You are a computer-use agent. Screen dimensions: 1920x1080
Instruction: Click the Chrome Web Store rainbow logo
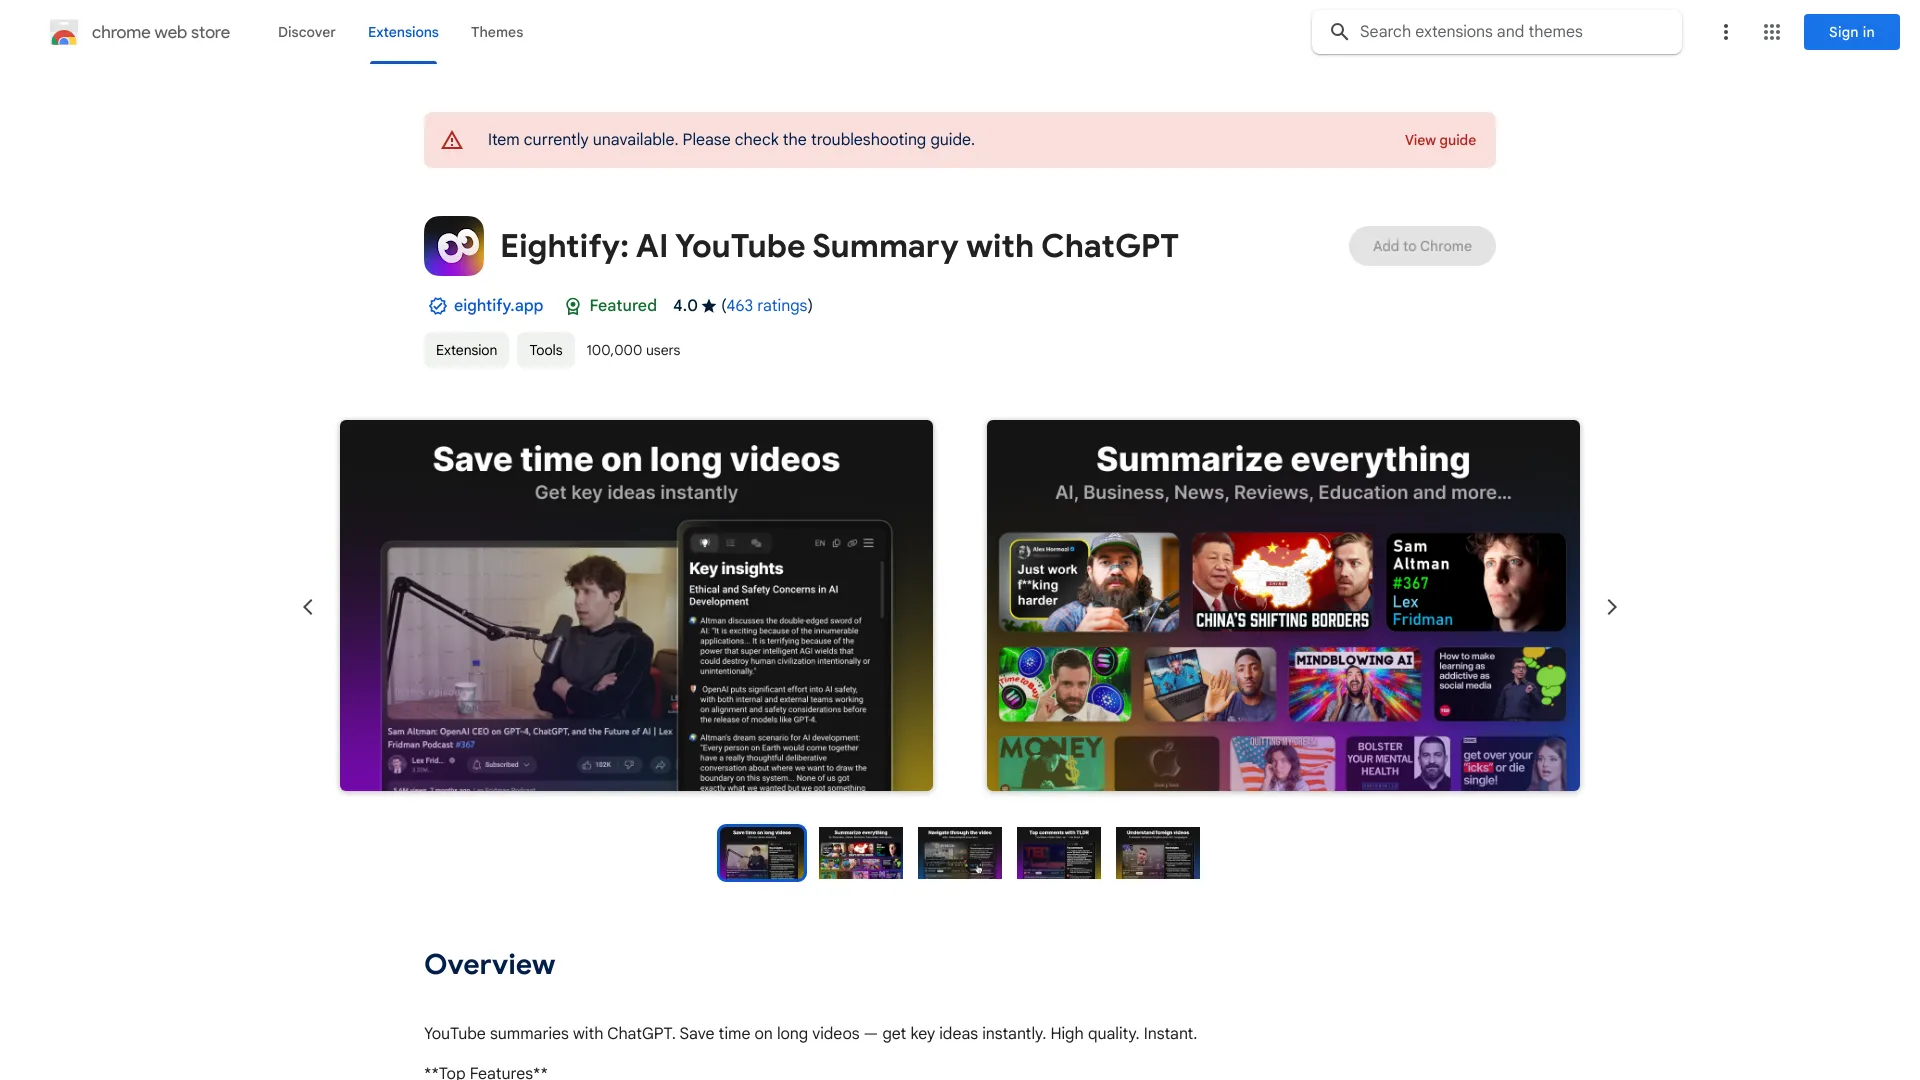63,30
